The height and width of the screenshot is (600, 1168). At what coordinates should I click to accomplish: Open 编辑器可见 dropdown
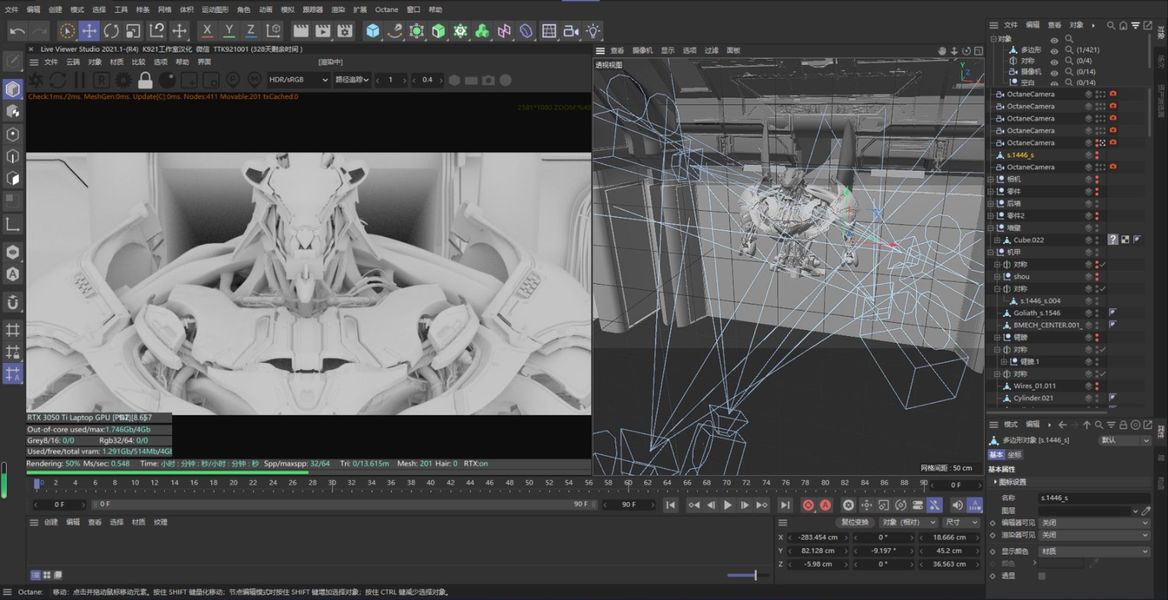tap(1094, 523)
